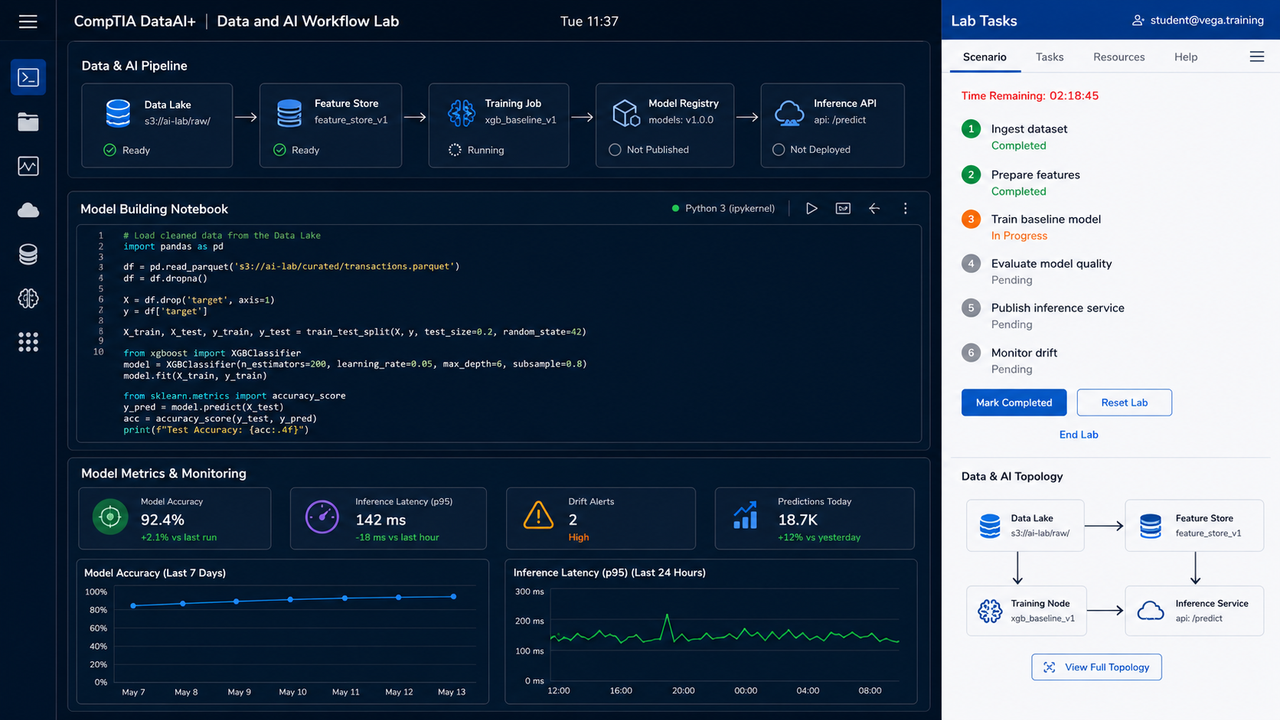Click the In Progress status label

(1019, 236)
